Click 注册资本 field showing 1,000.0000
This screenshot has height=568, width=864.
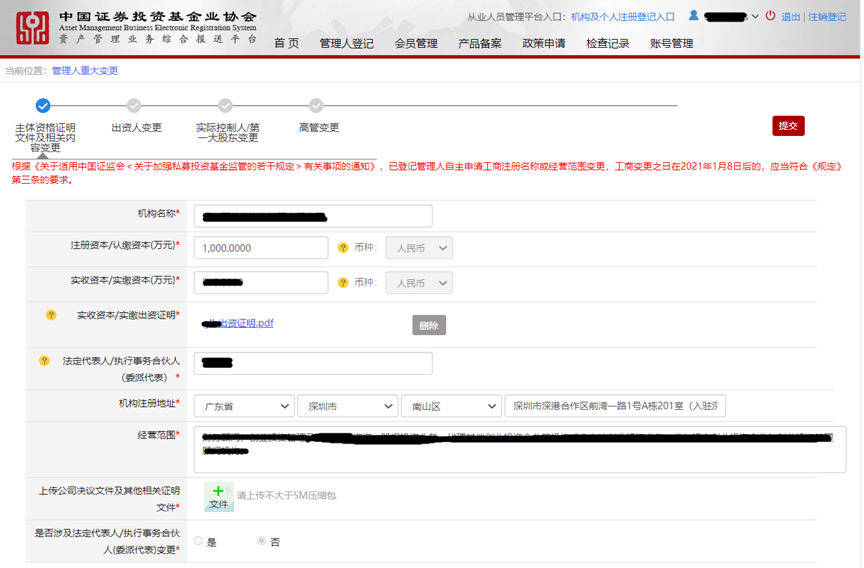261,248
